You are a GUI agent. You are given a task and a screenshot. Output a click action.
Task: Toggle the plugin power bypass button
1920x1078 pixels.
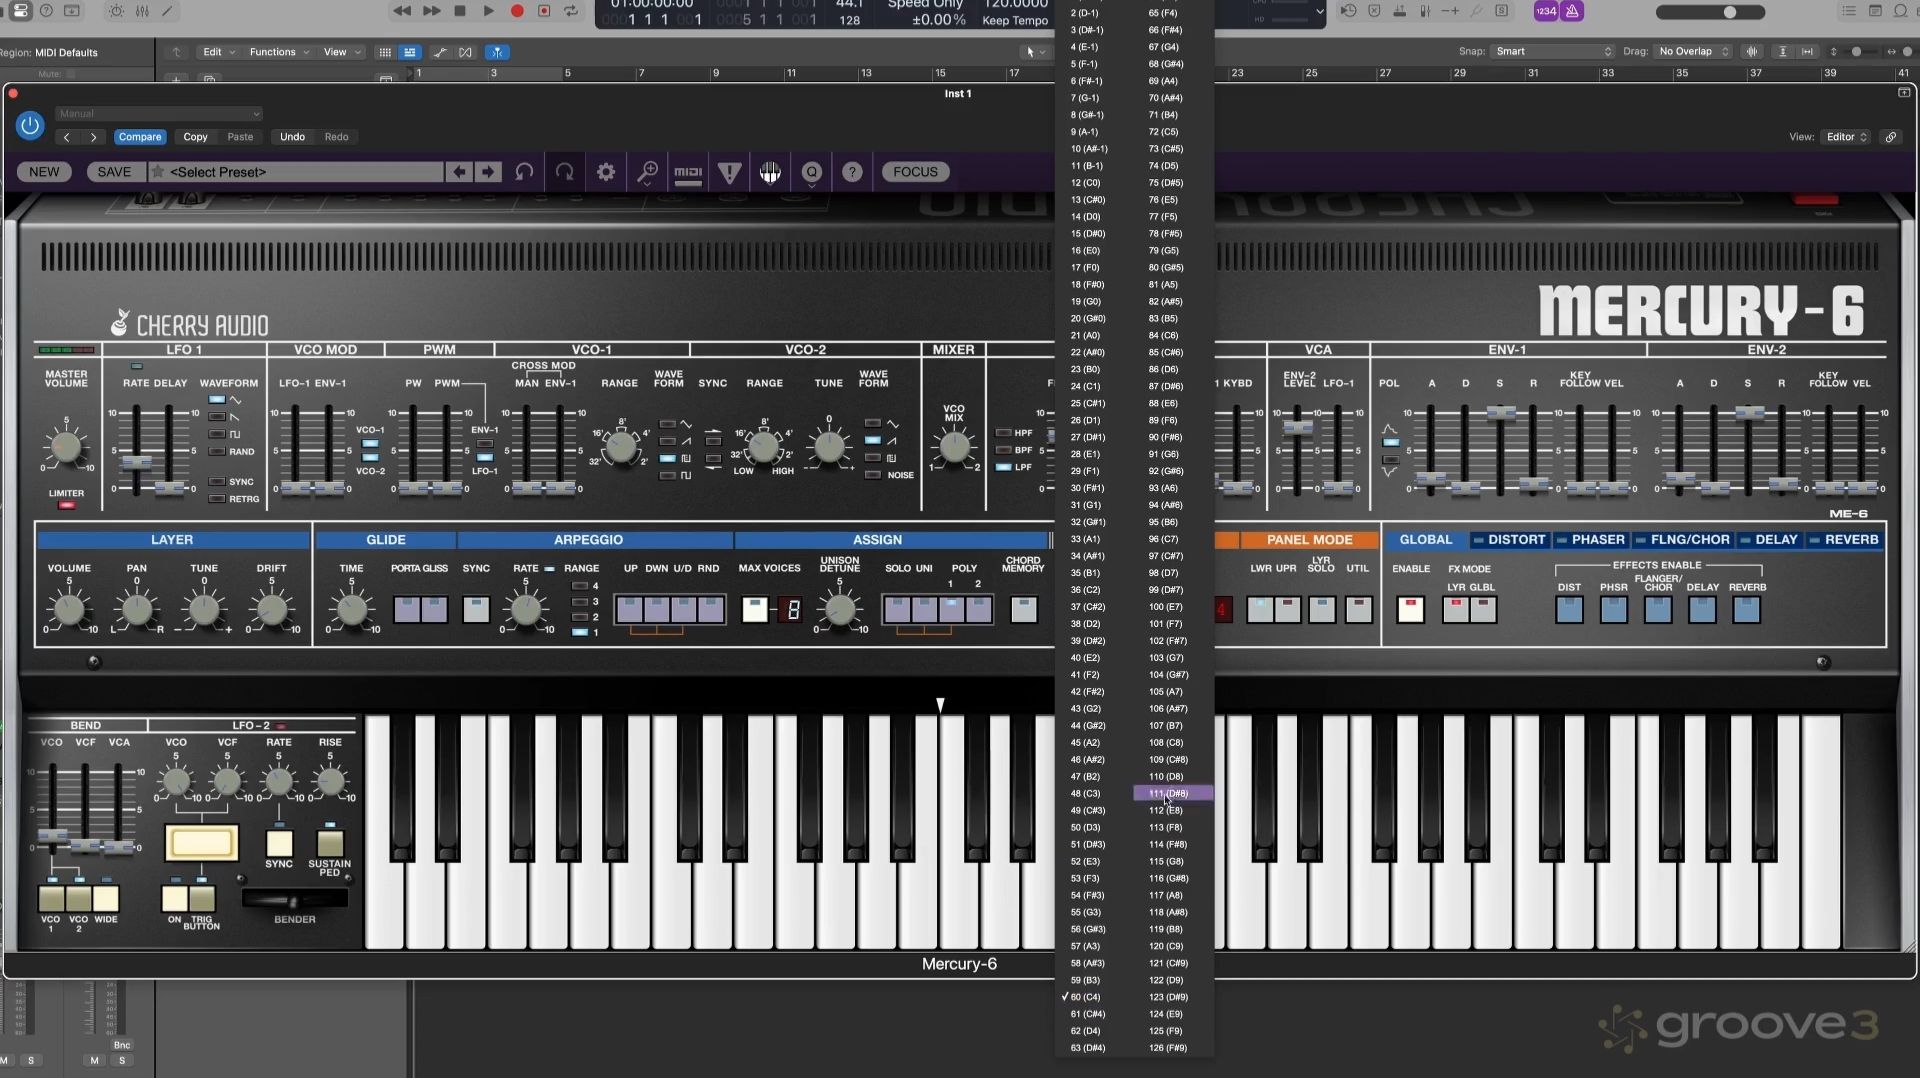click(x=30, y=125)
